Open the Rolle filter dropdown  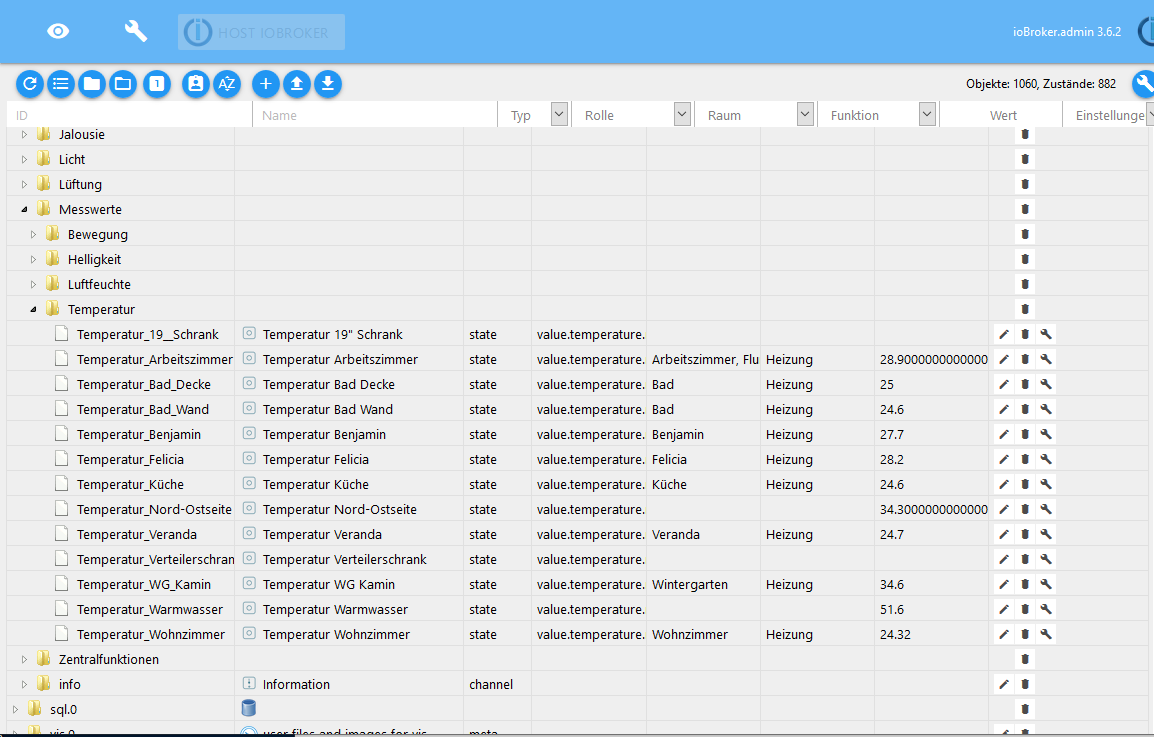tap(682, 114)
